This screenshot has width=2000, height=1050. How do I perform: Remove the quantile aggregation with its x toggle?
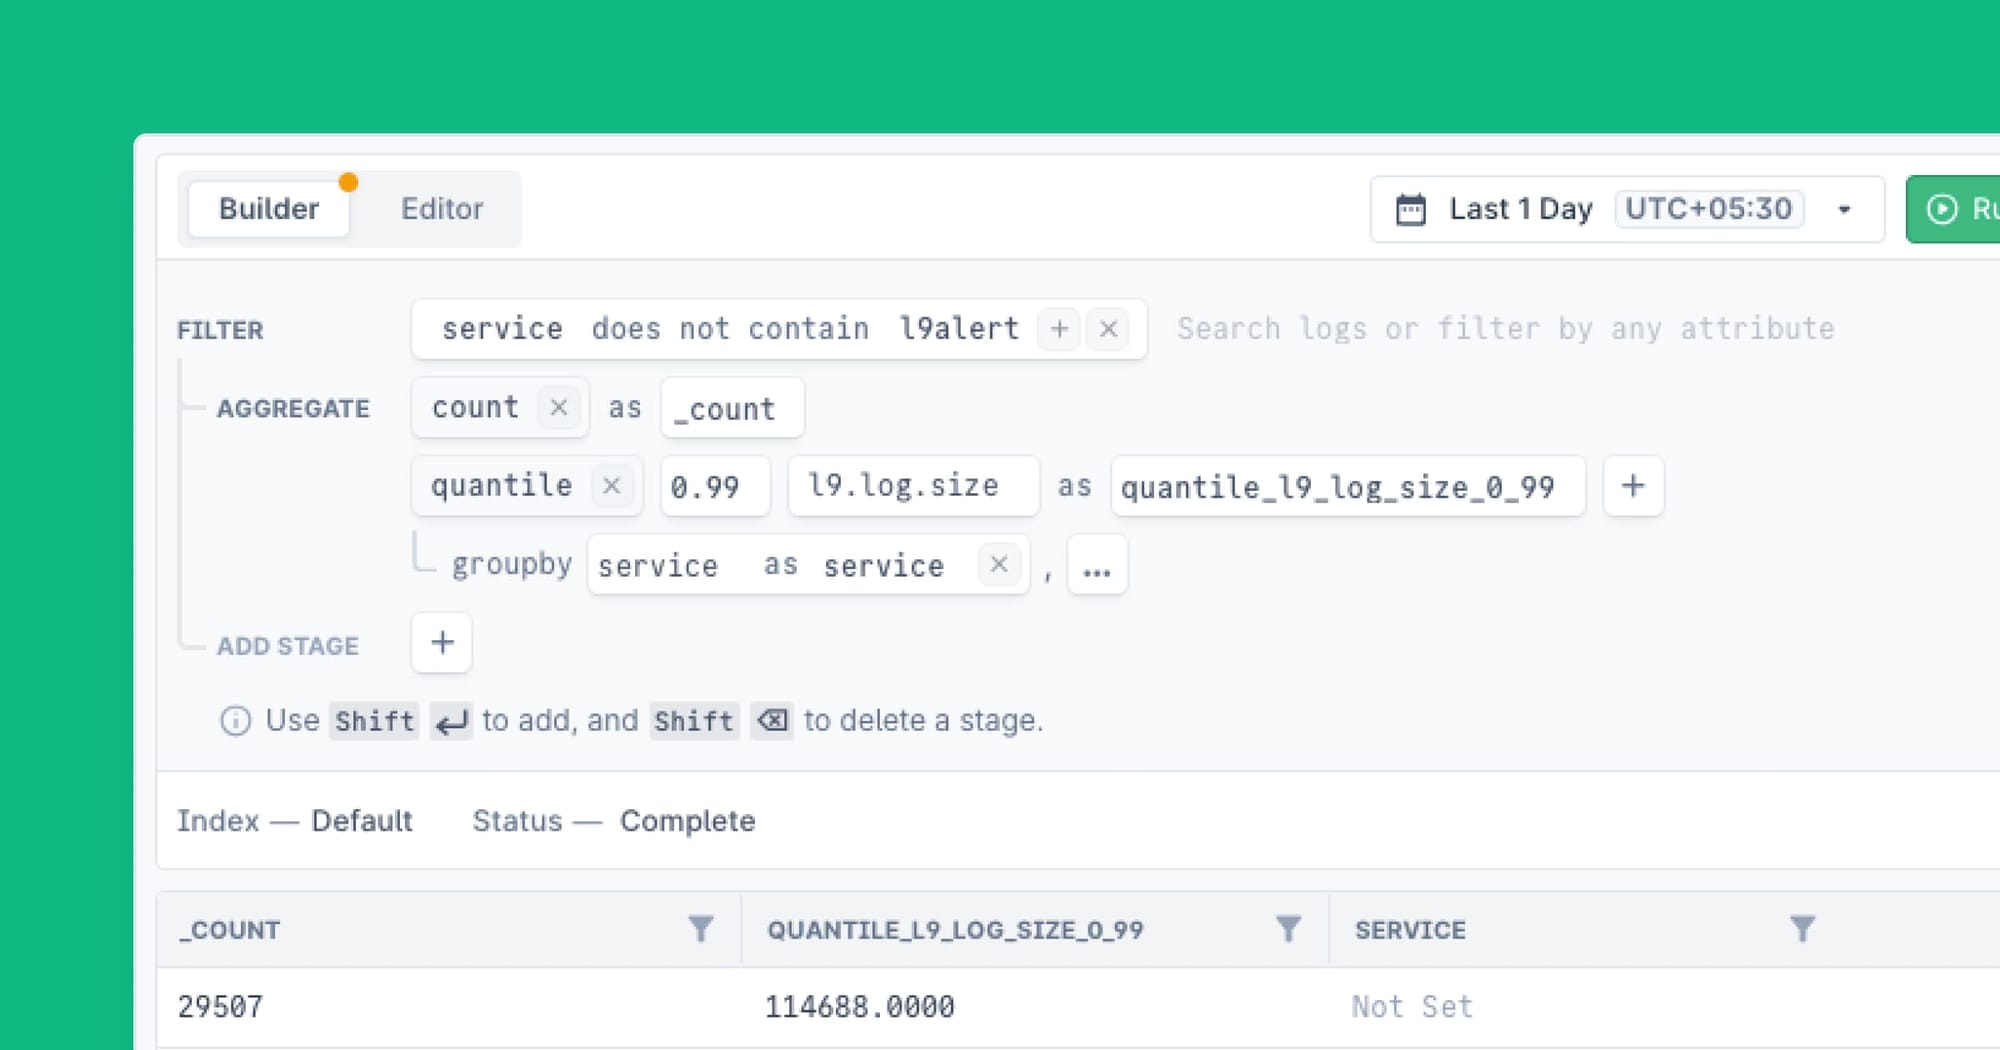point(613,486)
